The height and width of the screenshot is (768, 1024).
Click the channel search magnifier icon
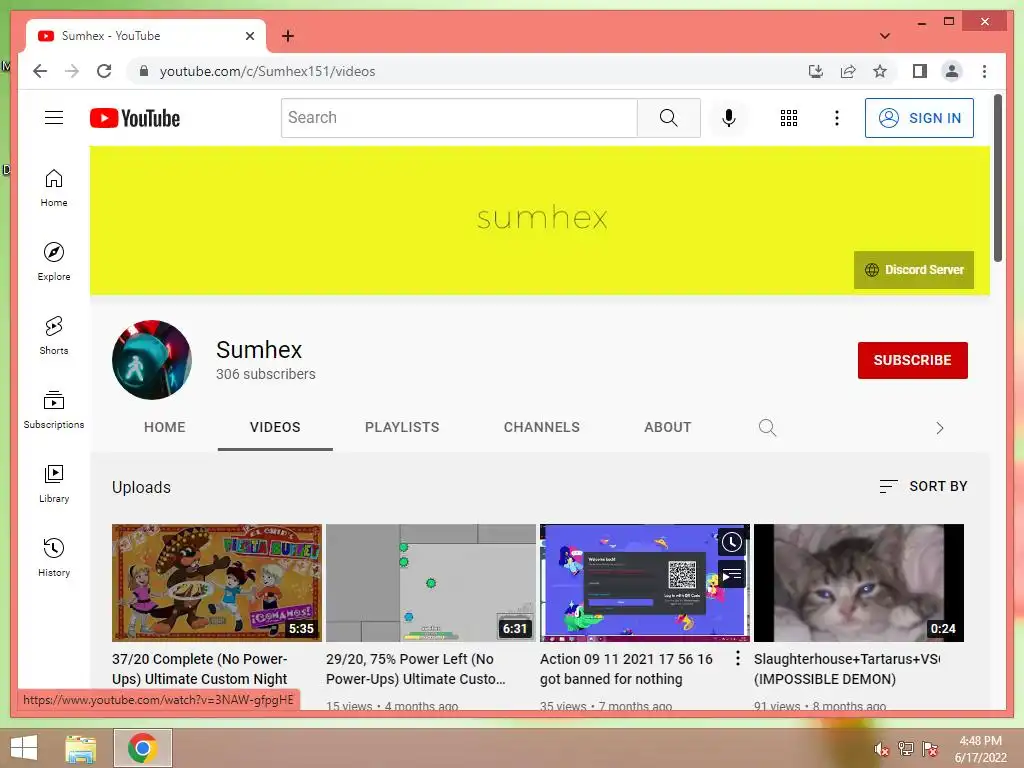(767, 428)
